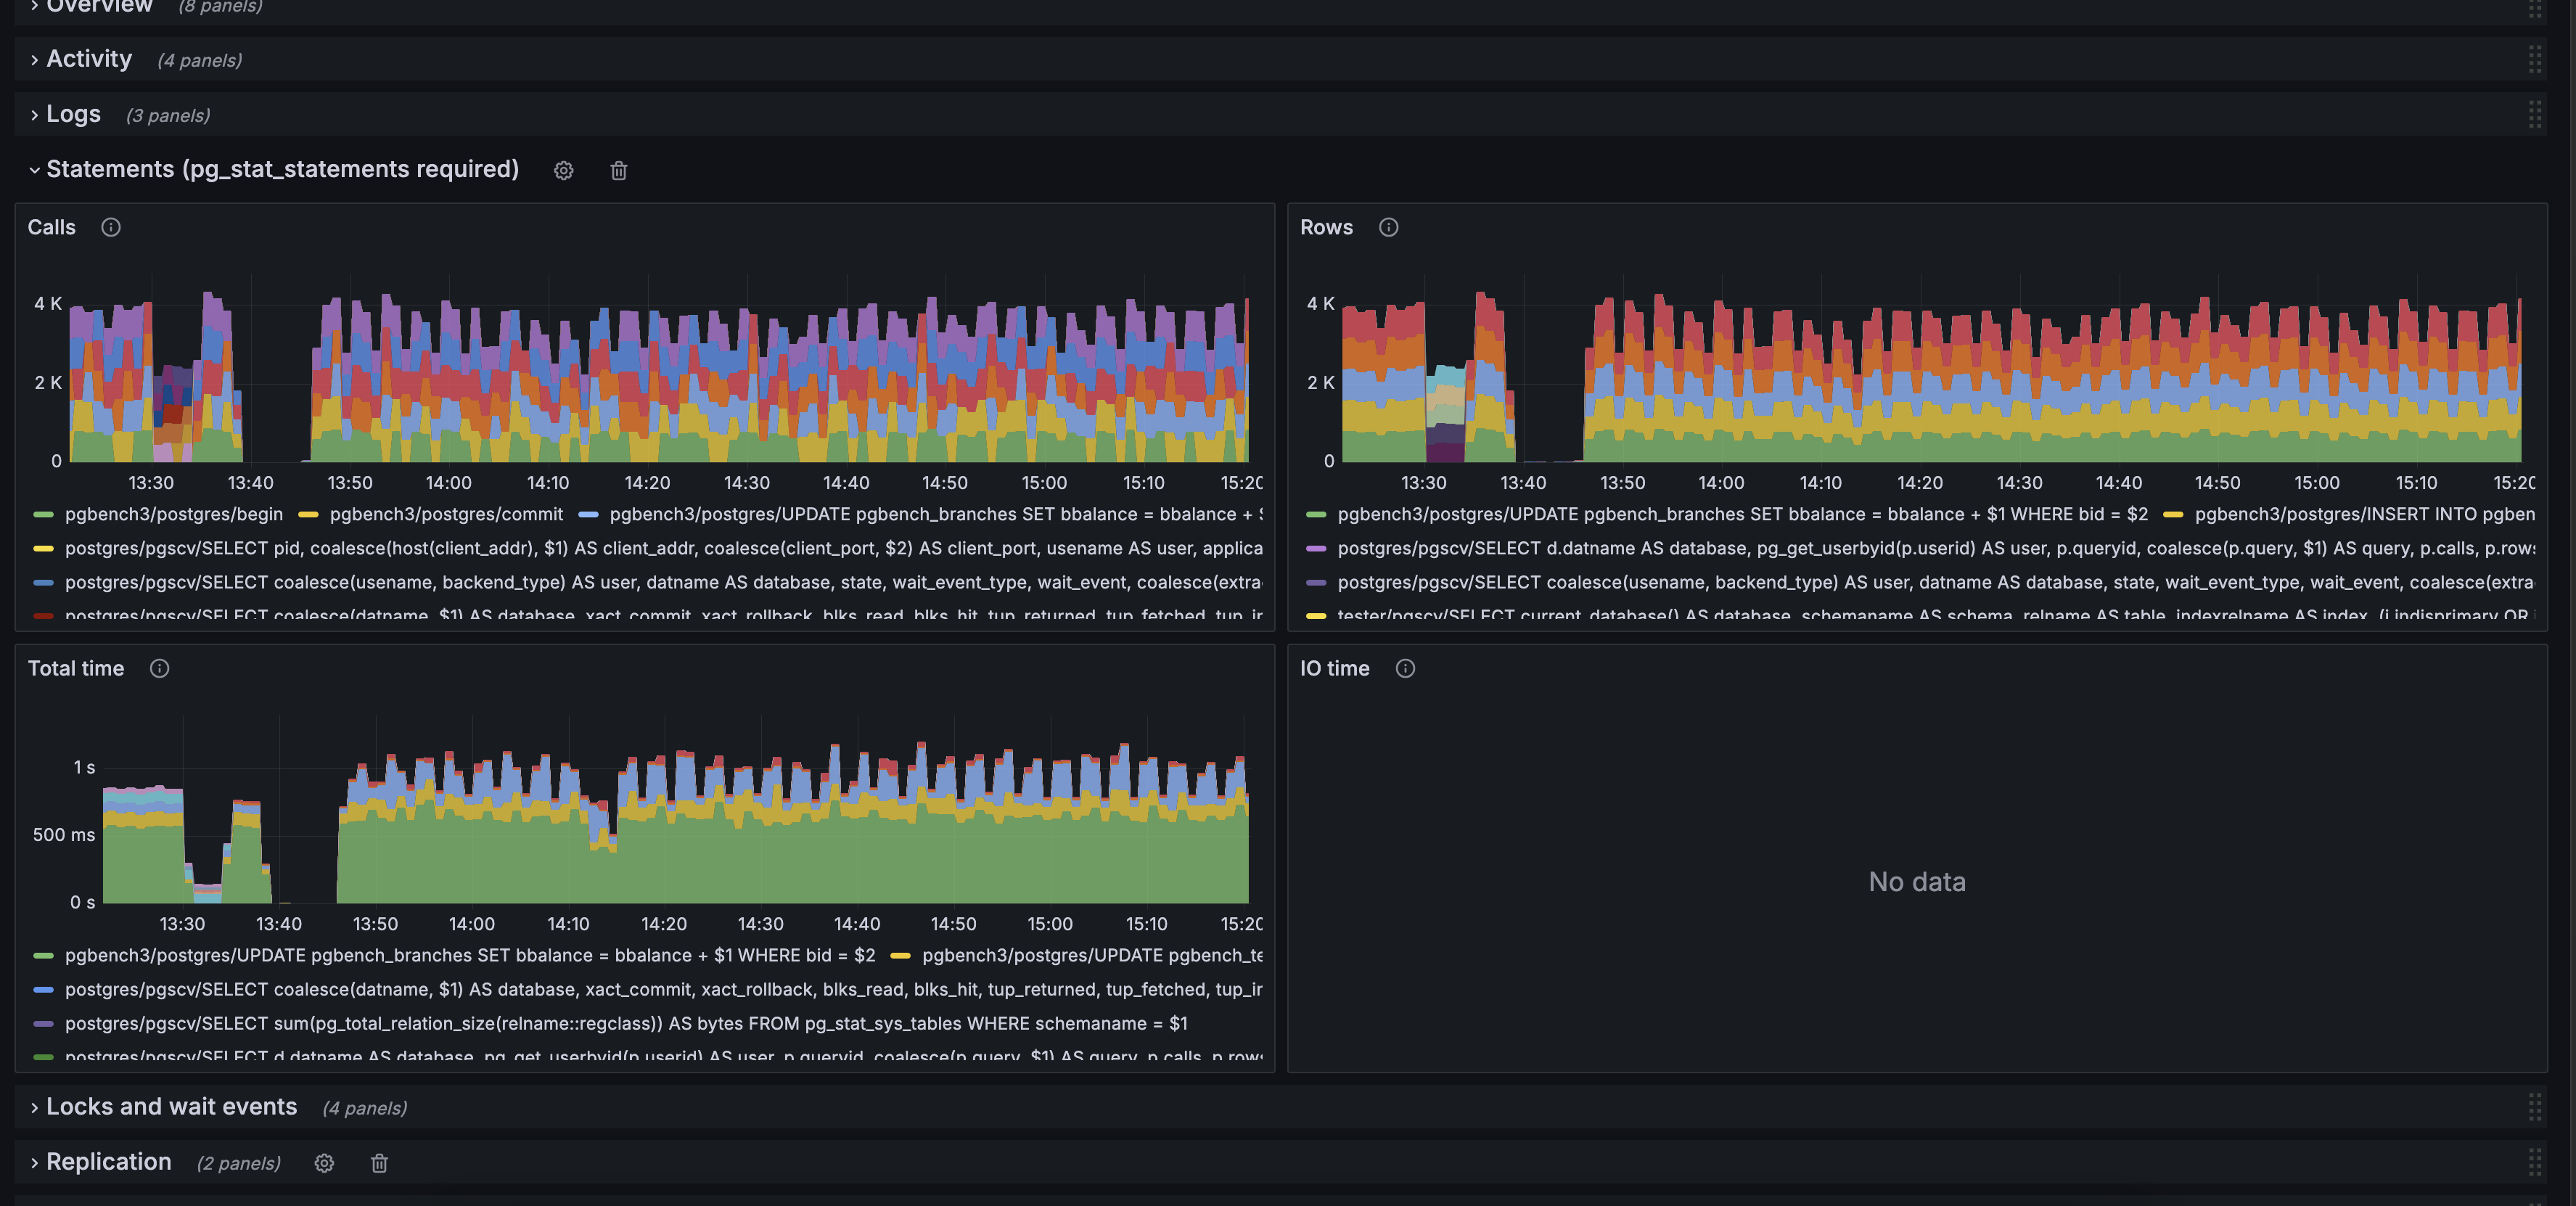Grab the Activity row drag handle

click(2534, 60)
